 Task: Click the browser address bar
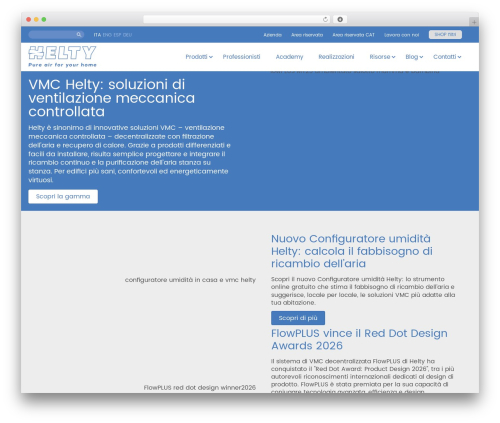[x=237, y=20]
